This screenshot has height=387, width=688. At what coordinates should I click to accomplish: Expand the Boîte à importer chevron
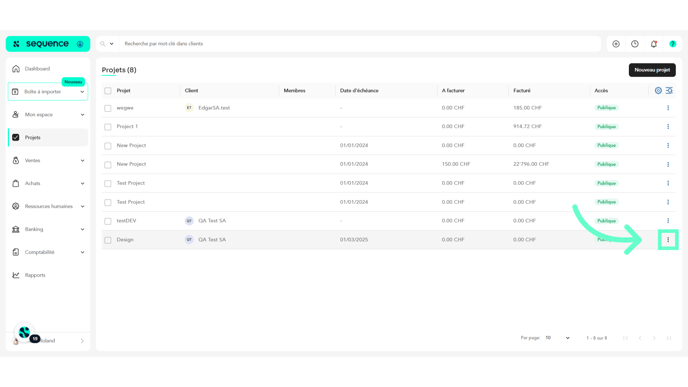[82, 92]
